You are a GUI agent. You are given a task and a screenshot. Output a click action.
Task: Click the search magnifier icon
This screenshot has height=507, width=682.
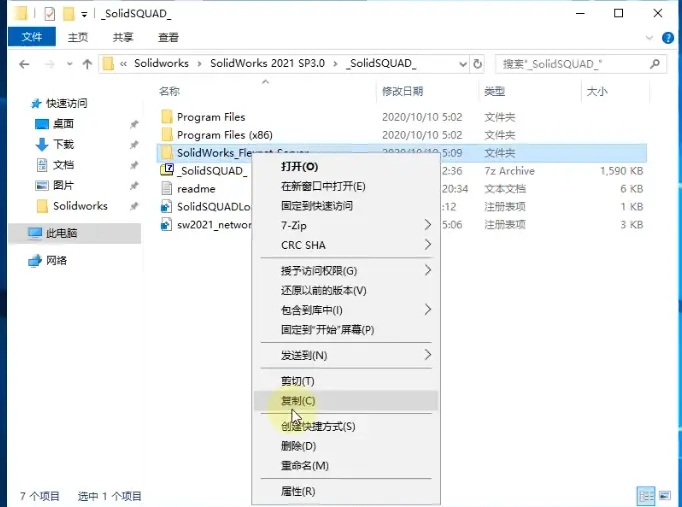click(655, 64)
